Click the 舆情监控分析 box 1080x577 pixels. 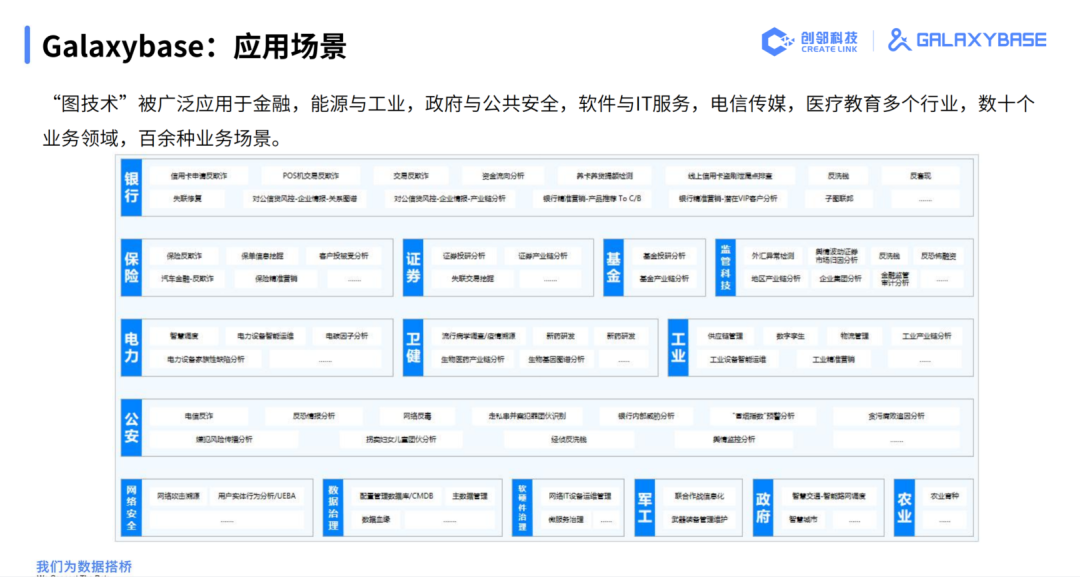(x=734, y=439)
